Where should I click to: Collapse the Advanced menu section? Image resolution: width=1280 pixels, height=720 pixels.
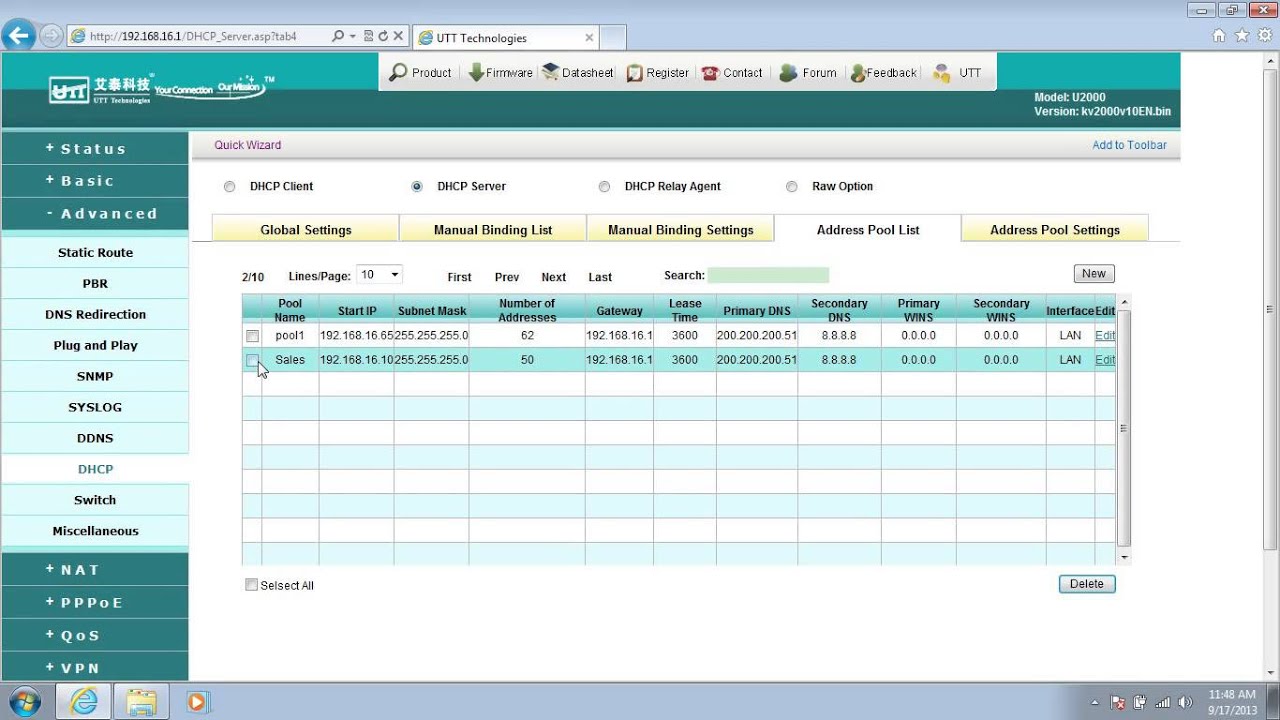(x=95, y=214)
